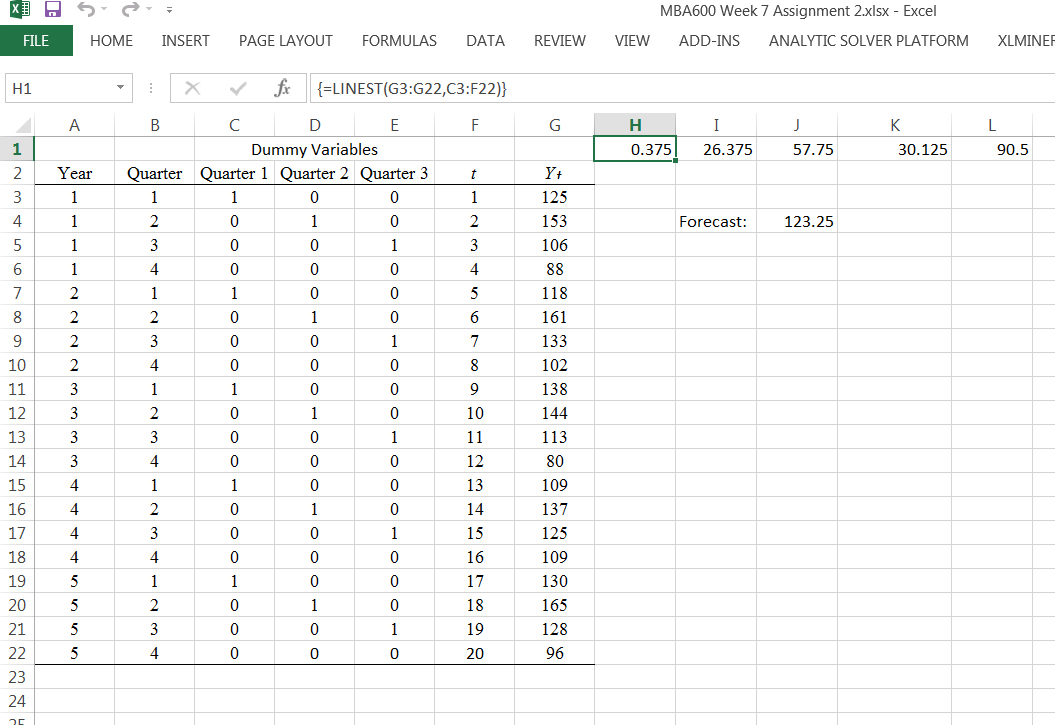Open the Insert Function fx dialog
Viewport: 1055px width, 725px height.
[282, 88]
